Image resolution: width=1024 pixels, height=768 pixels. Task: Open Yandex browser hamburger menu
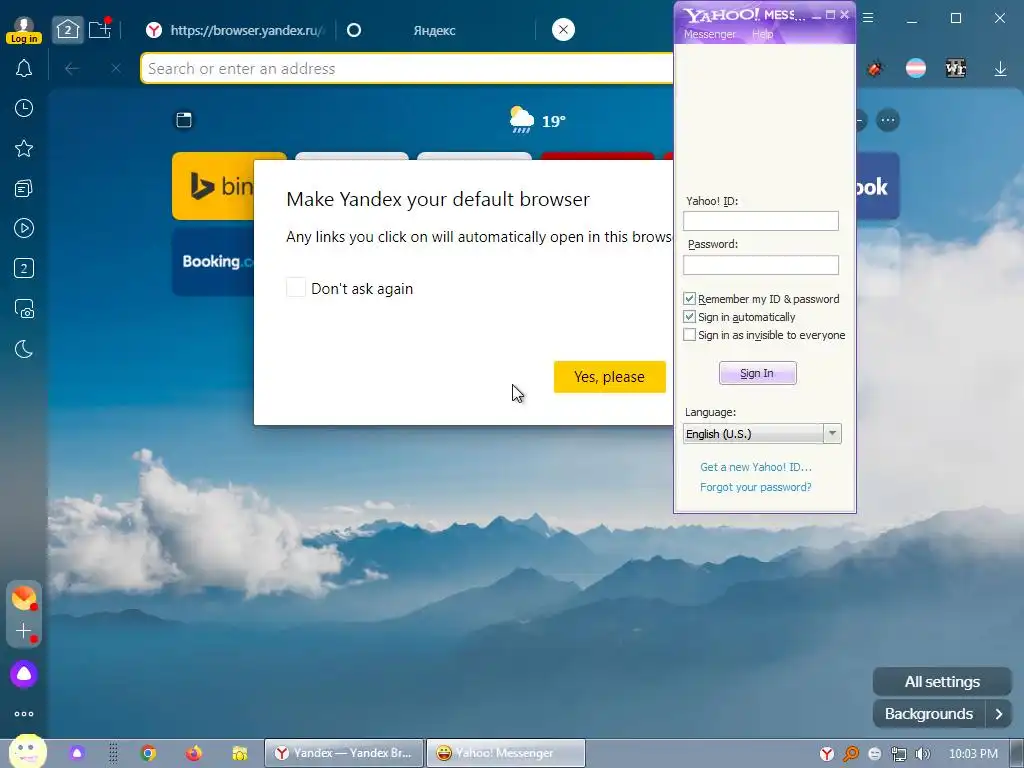point(868,18)
